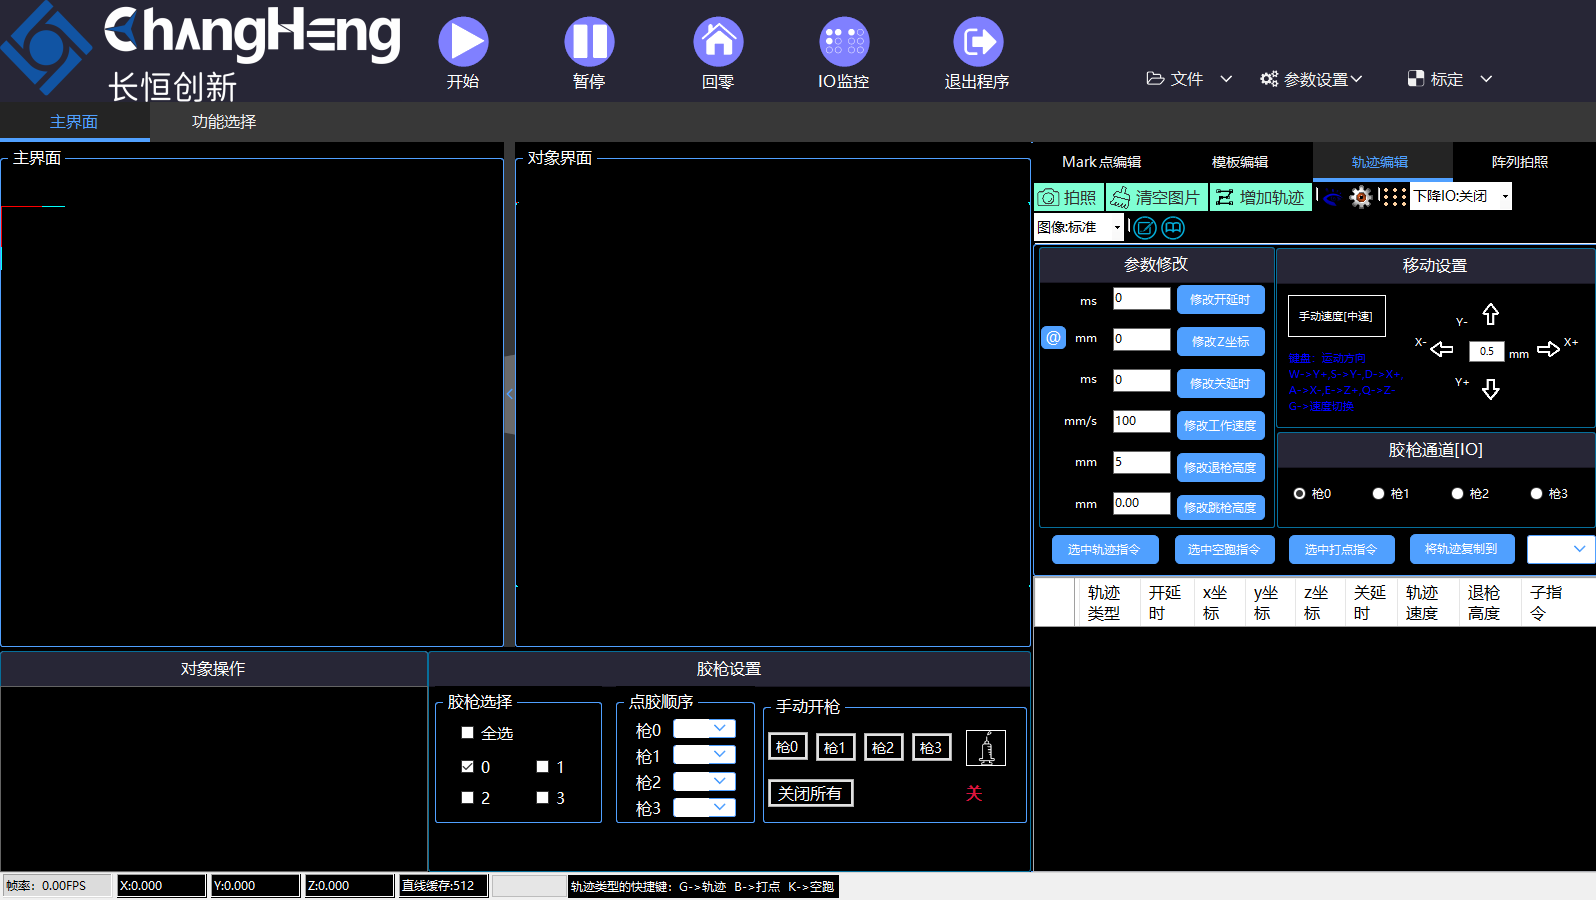Click the jog step distance input field
This screenshot has width=1596, height=900.
point(1486,351)
